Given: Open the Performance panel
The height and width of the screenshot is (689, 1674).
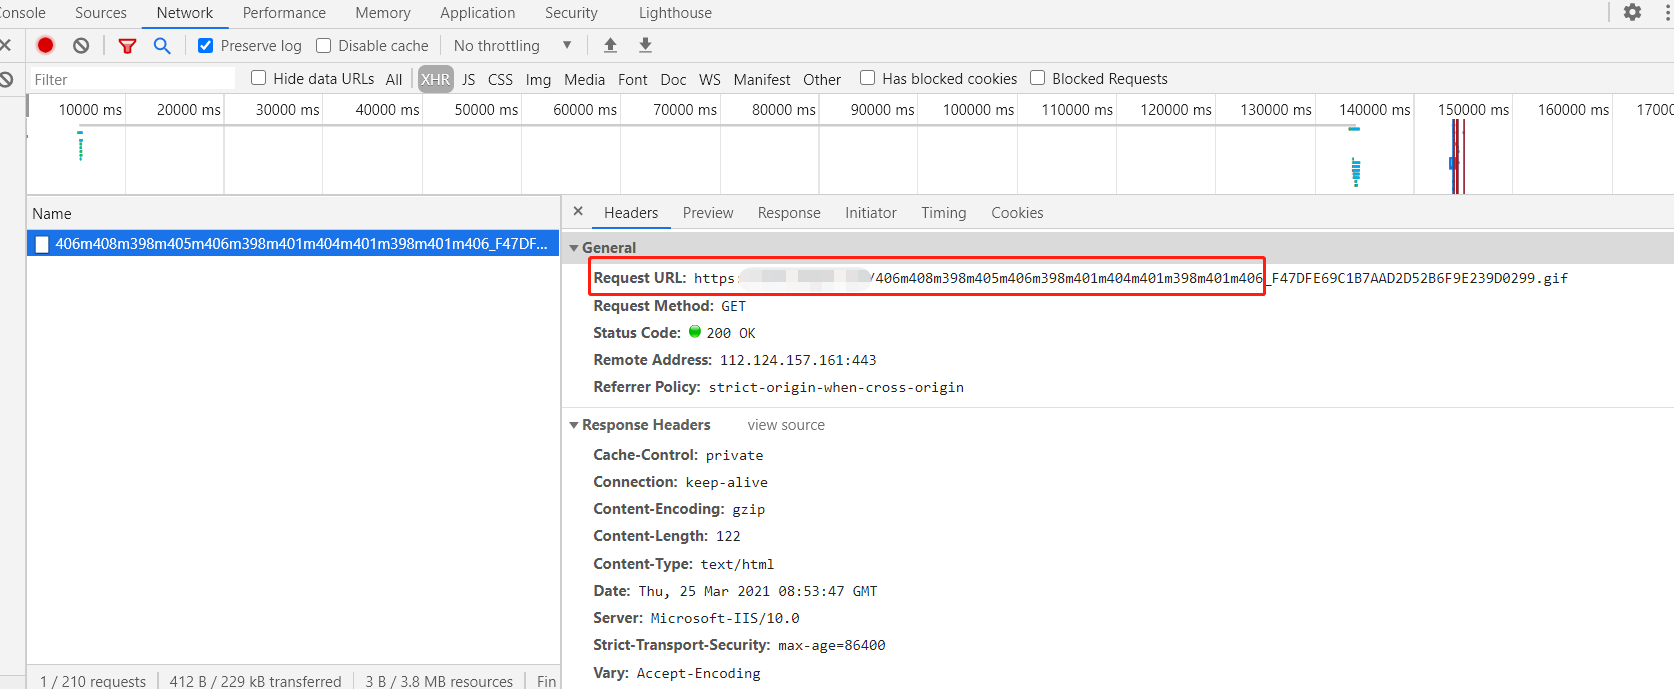Looking at the screenshot, I should [x=284, y=13].
